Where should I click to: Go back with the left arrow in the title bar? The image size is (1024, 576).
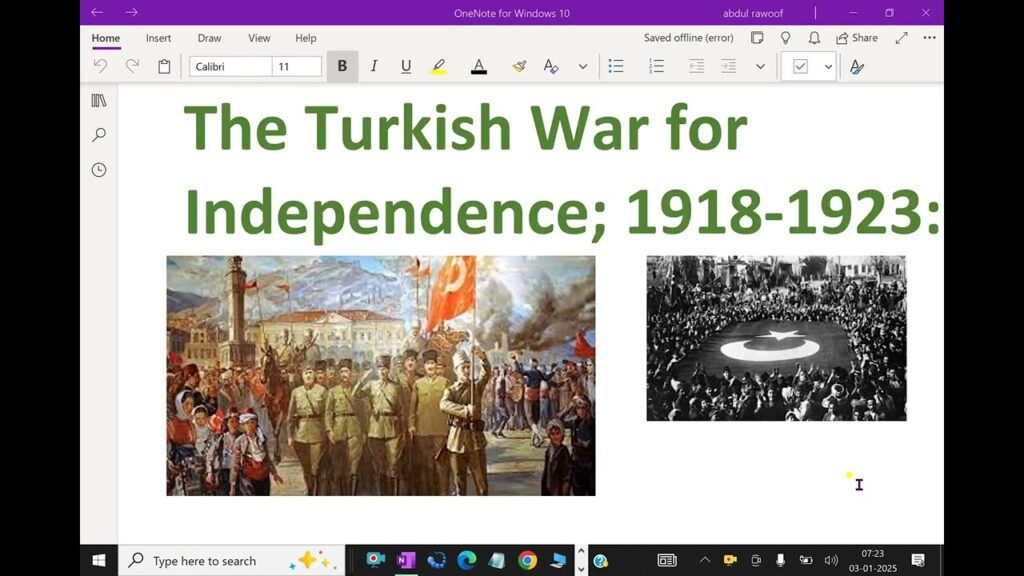(x=97, y=12)
